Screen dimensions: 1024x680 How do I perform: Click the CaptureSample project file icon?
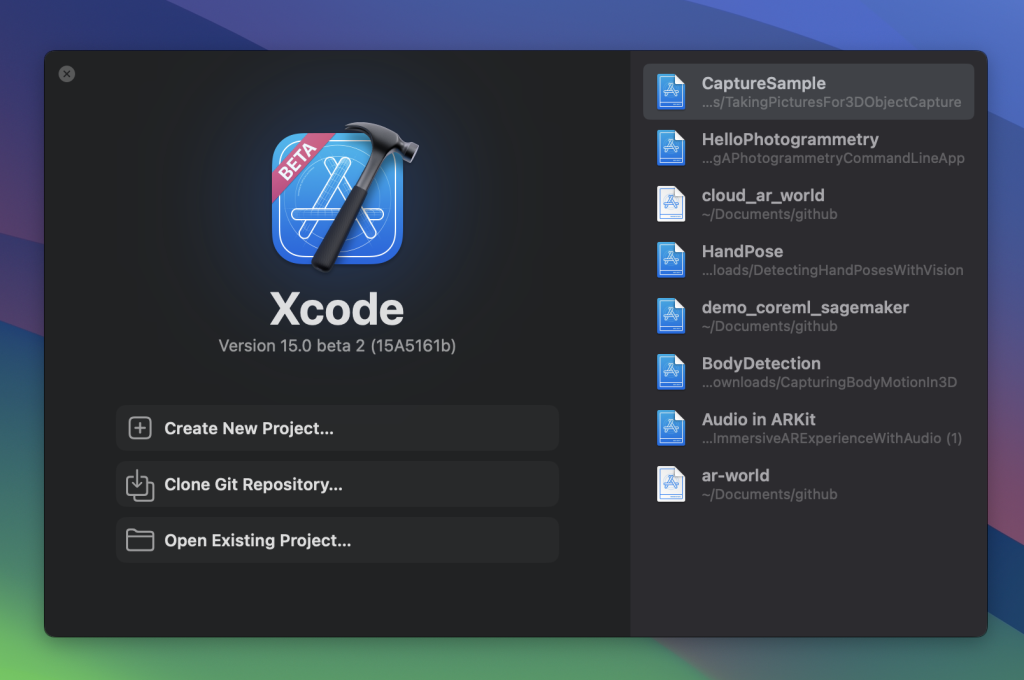pos(668,91)
